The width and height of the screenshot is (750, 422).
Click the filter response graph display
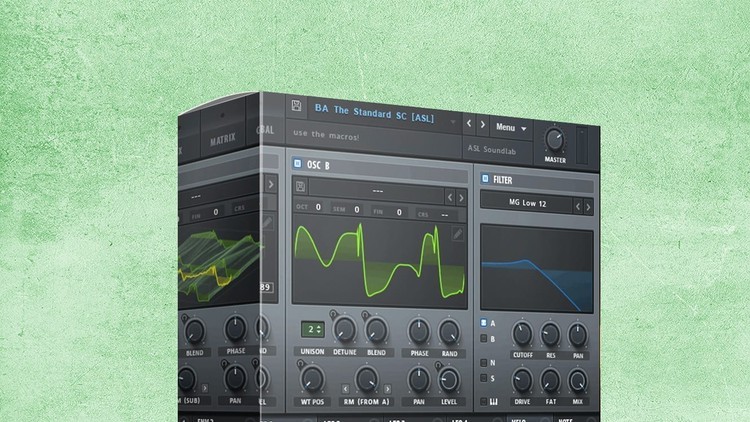coord(537,270)
